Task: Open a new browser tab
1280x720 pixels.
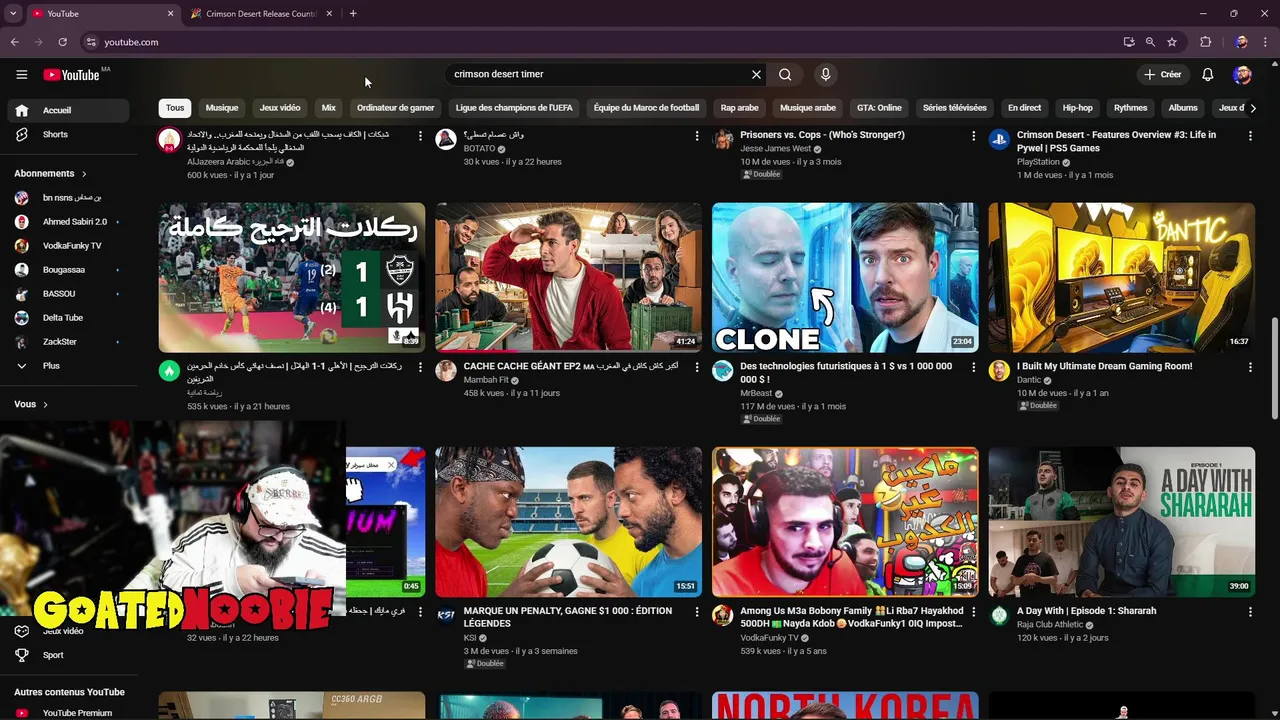Action: (353, 14)
